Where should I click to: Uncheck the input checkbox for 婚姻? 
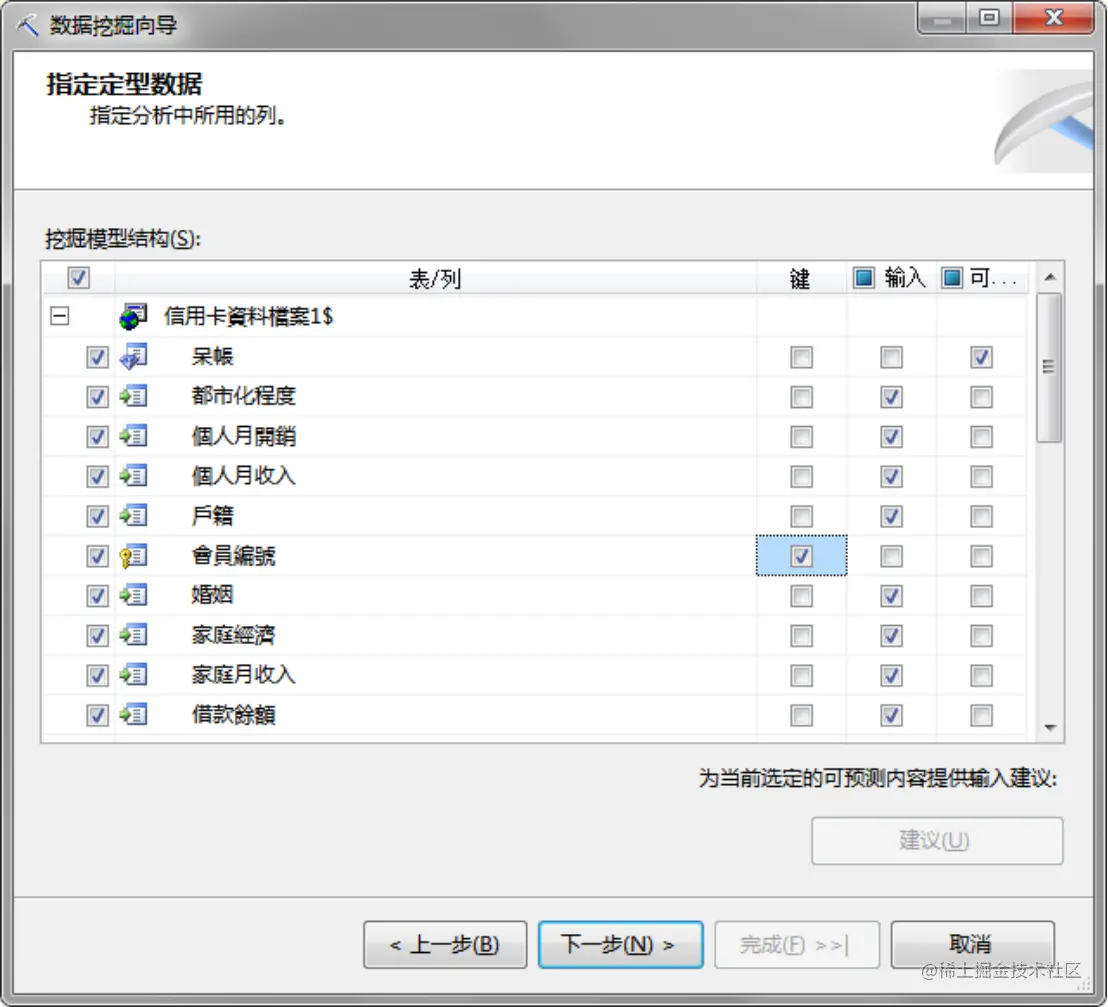[x=891, y=596]
